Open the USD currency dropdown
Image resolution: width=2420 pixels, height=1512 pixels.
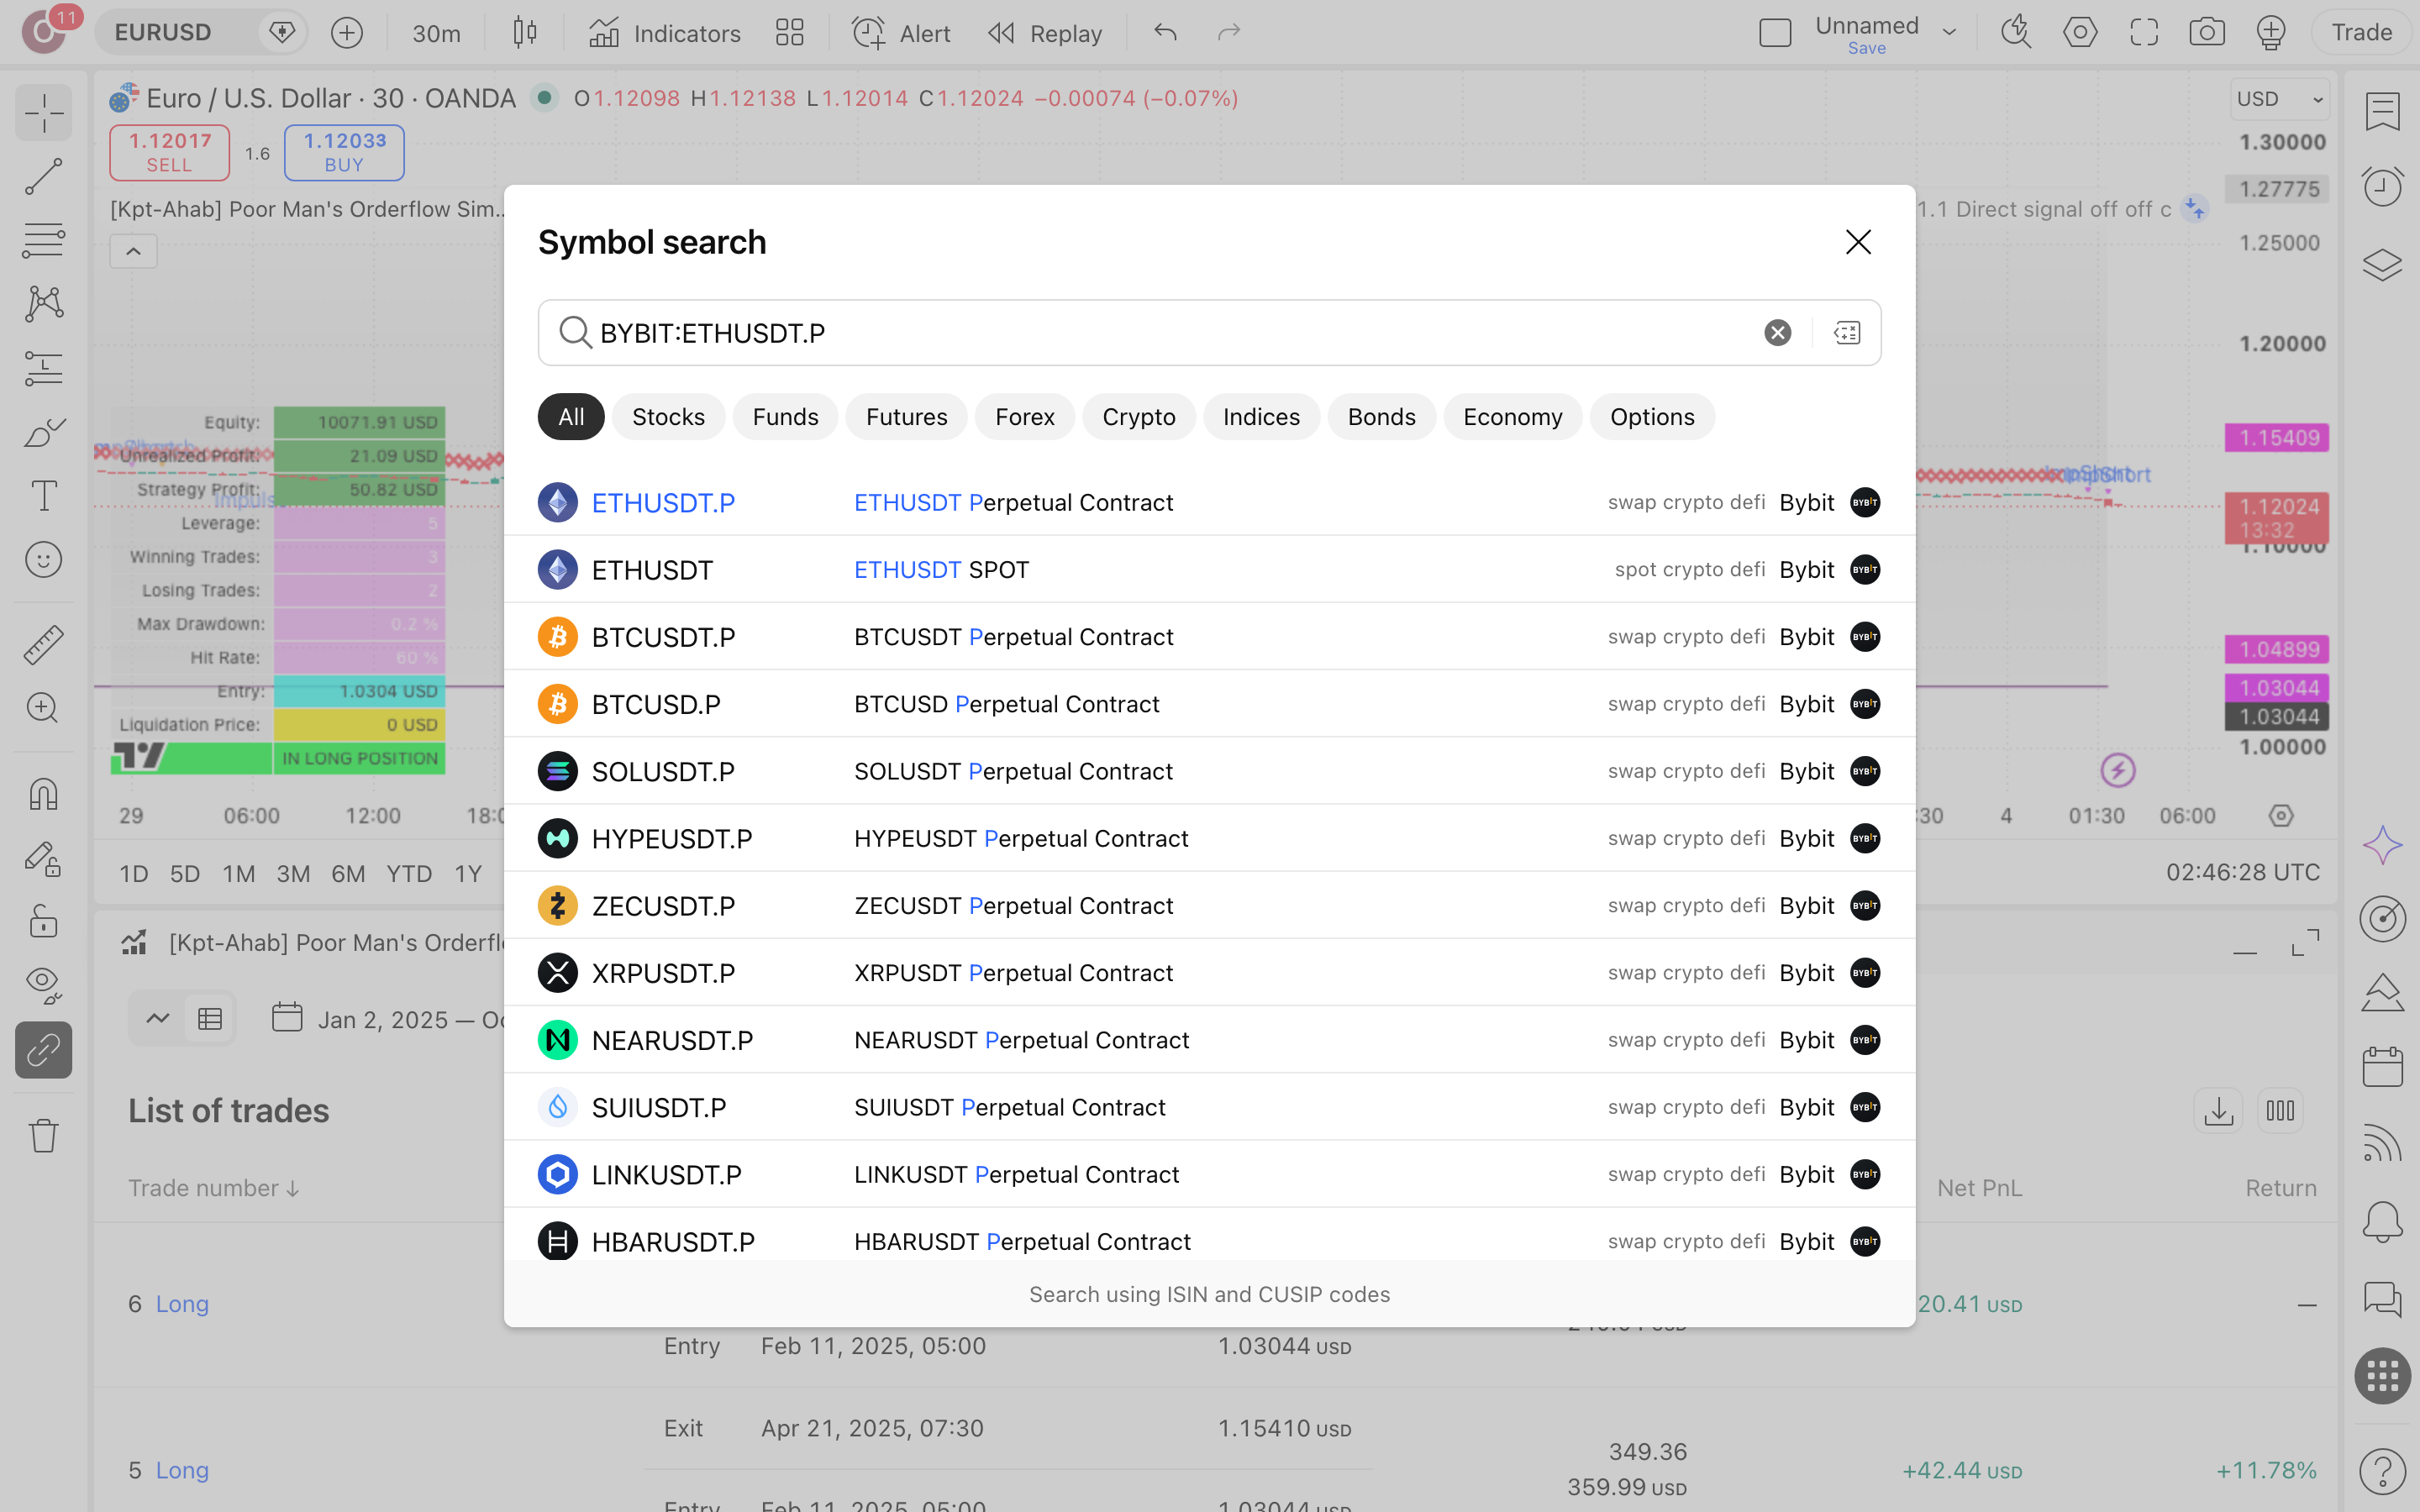pyautogui.click(x=2280, y=99)
